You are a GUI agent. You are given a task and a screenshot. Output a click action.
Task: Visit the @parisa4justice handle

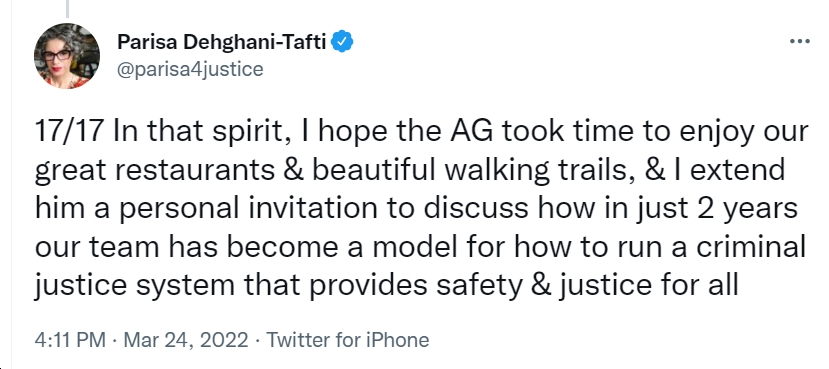(x=190, y=69)
